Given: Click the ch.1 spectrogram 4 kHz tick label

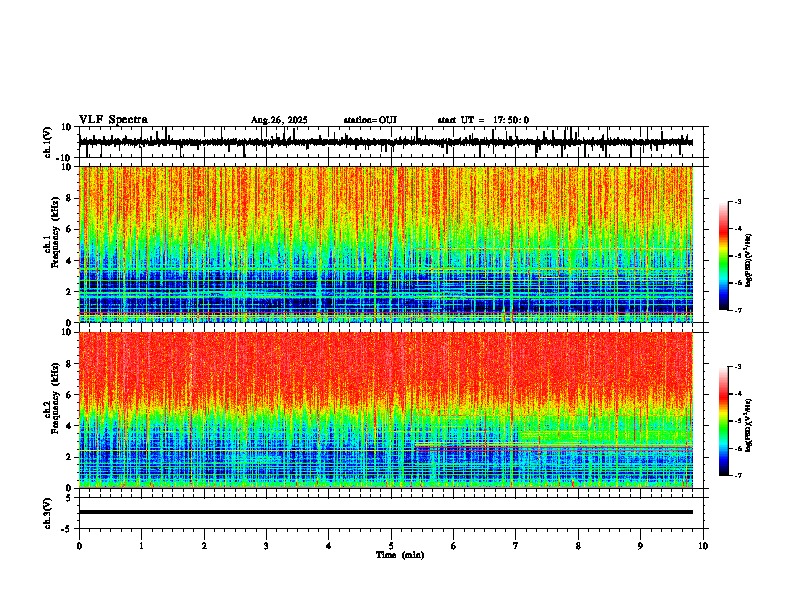Looking at the screenshot, I should [x=70, y=261].
